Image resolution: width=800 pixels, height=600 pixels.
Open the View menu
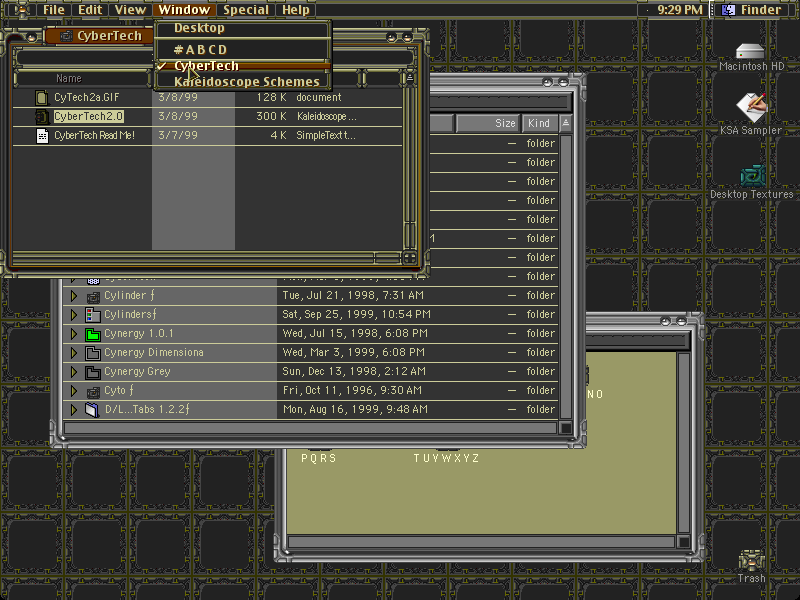(x=130, y=10)
